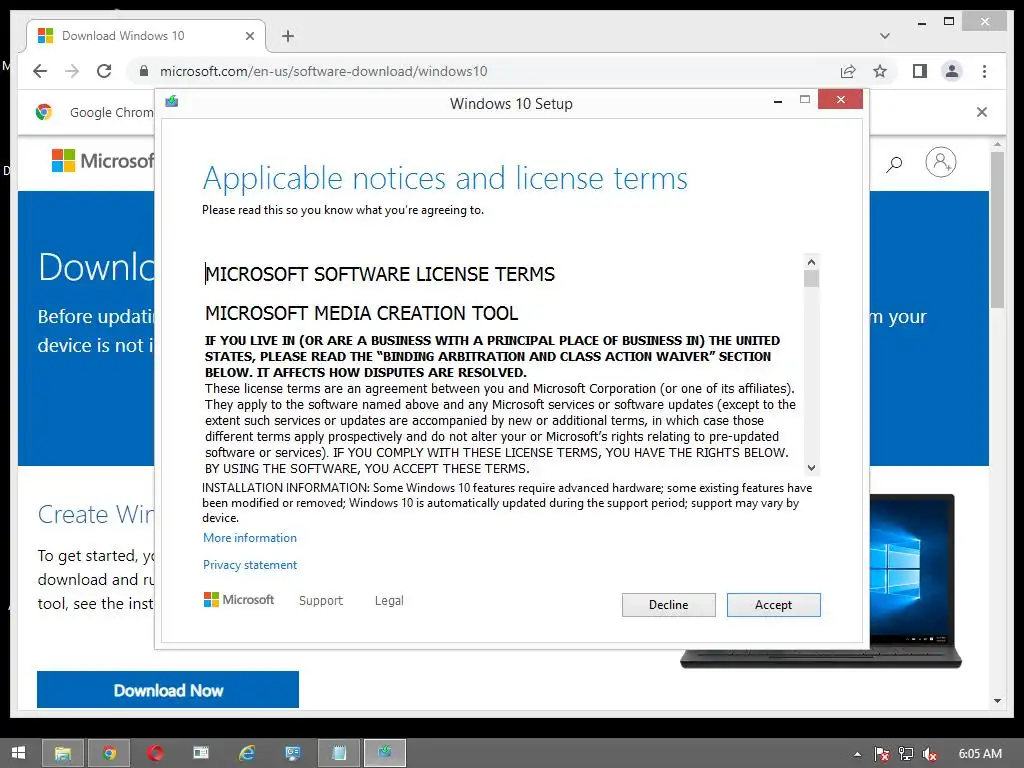The image size is (1024, 768).
Task: Bookmark this page with star icon
Action: (x=880, y=71)
